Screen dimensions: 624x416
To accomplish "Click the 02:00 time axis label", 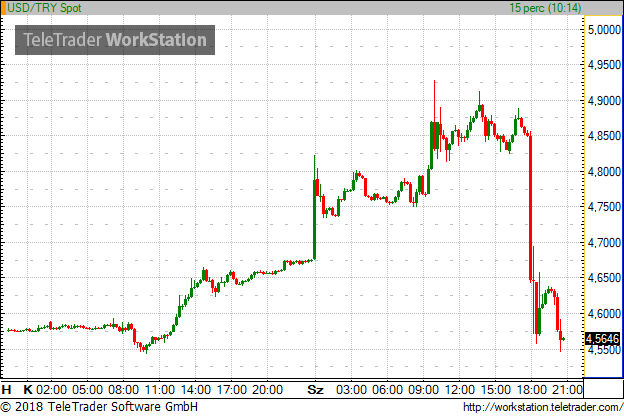I will 52,389.
